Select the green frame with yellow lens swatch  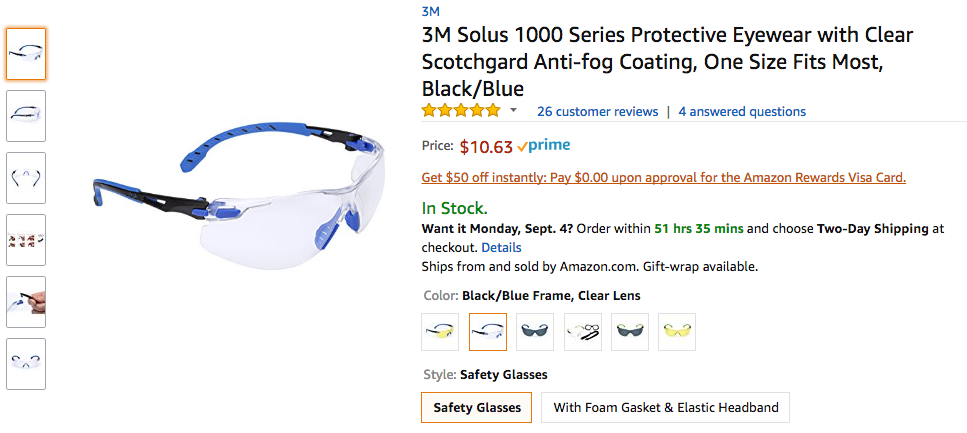[677, 332]
